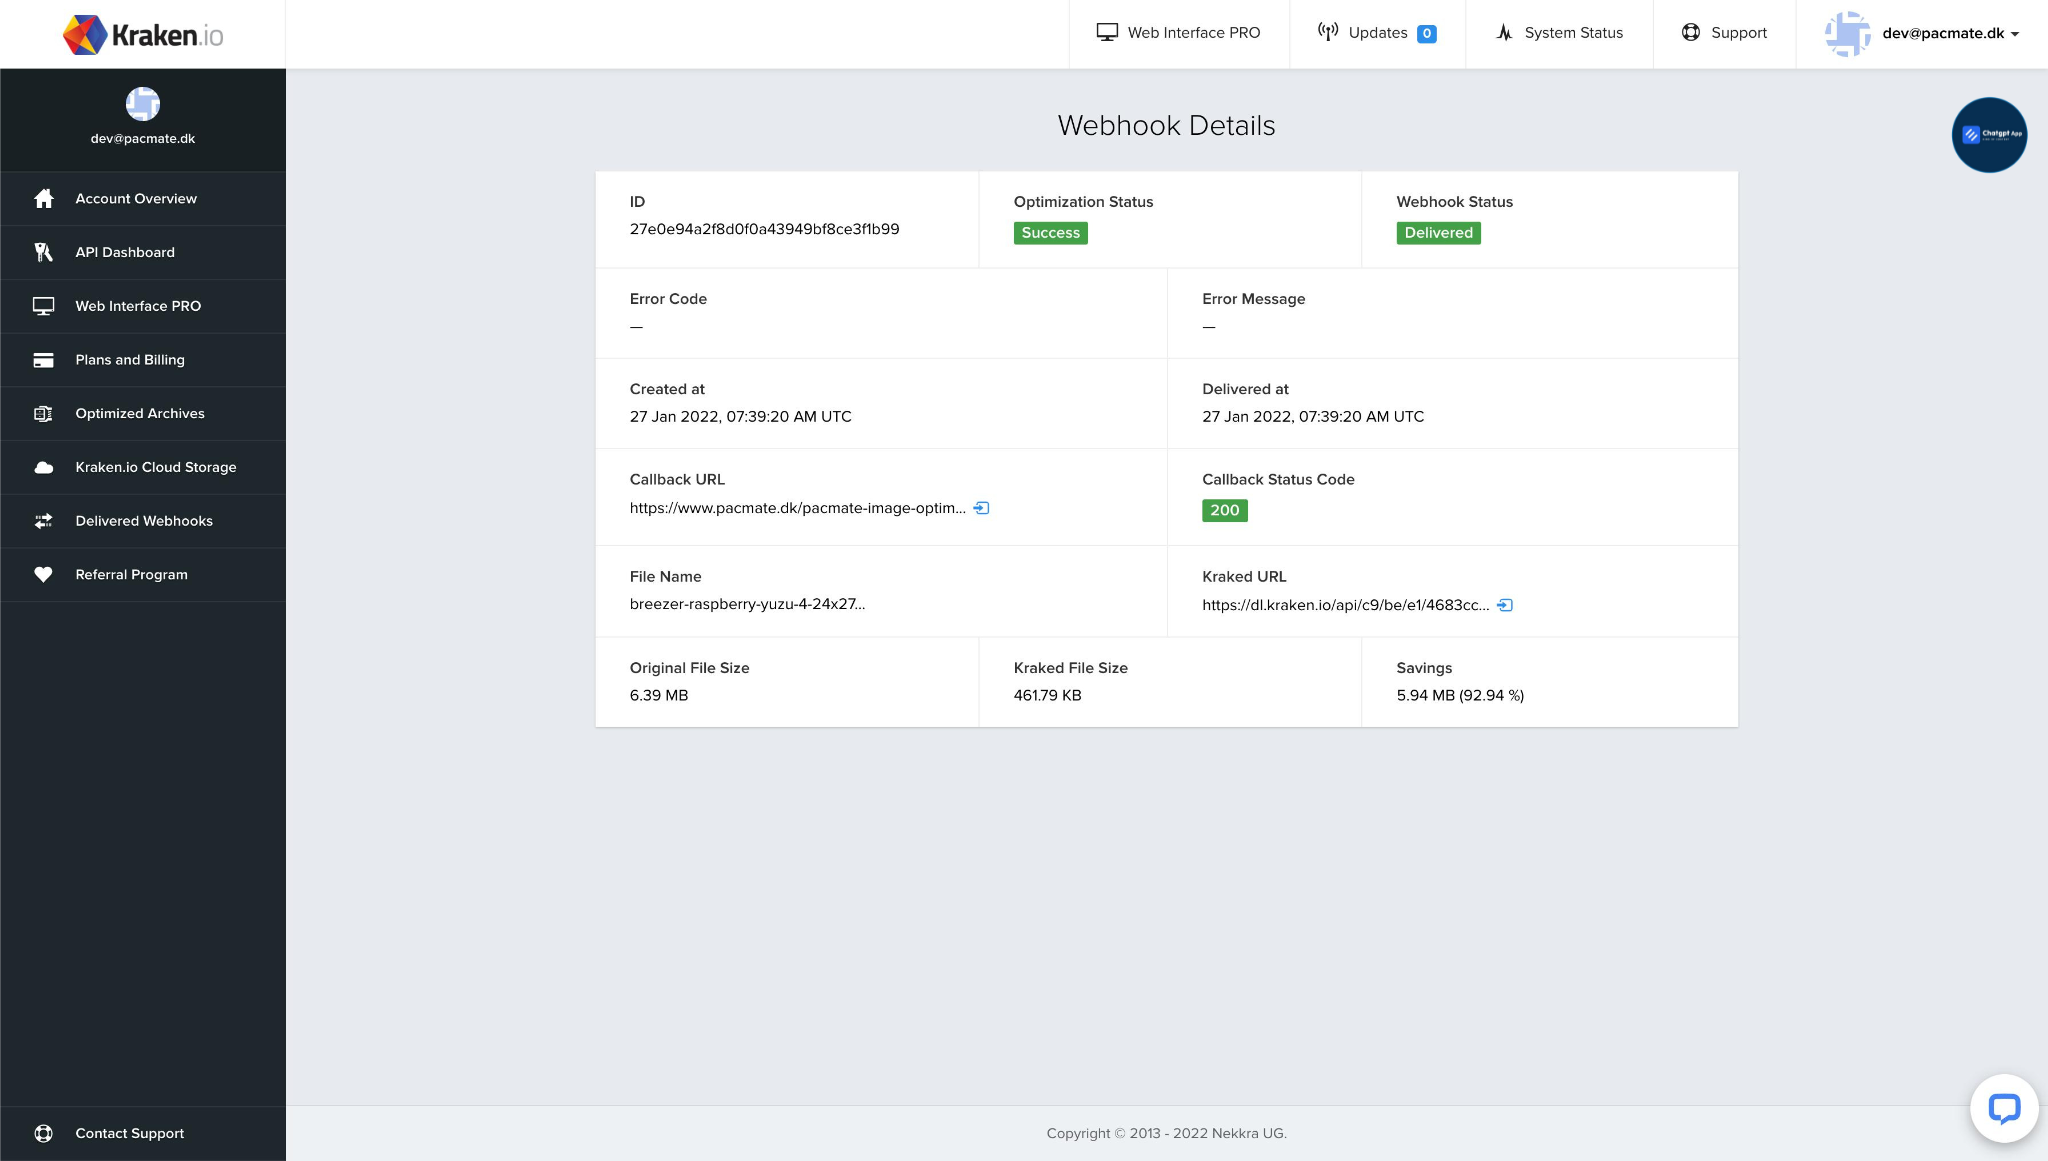Open the chat bubble widget
This screenshot has width=2048, height=1161.
(x=2004, y=1108)
